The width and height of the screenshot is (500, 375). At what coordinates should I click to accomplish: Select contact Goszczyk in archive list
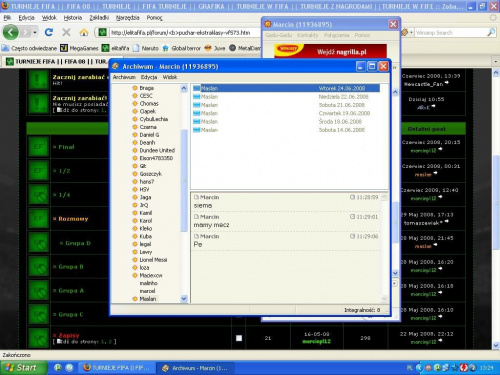pyautogui.click(x=150, y=174)
